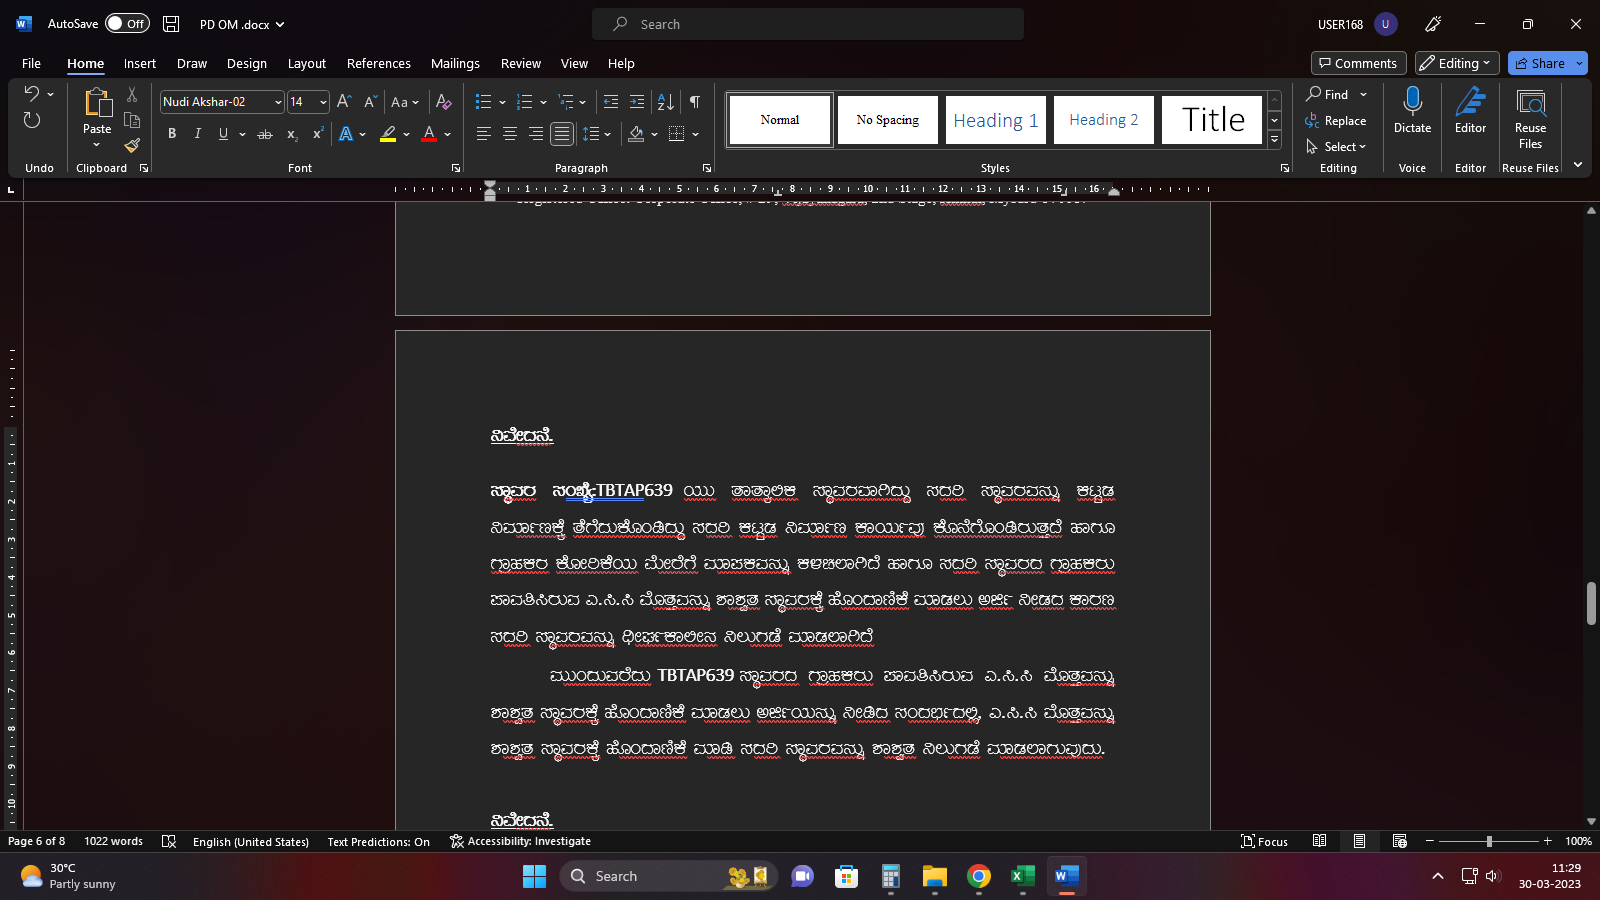
Task: Click Focus mode in status bar
Action: pyautogui.click(x=1264, y=841)
